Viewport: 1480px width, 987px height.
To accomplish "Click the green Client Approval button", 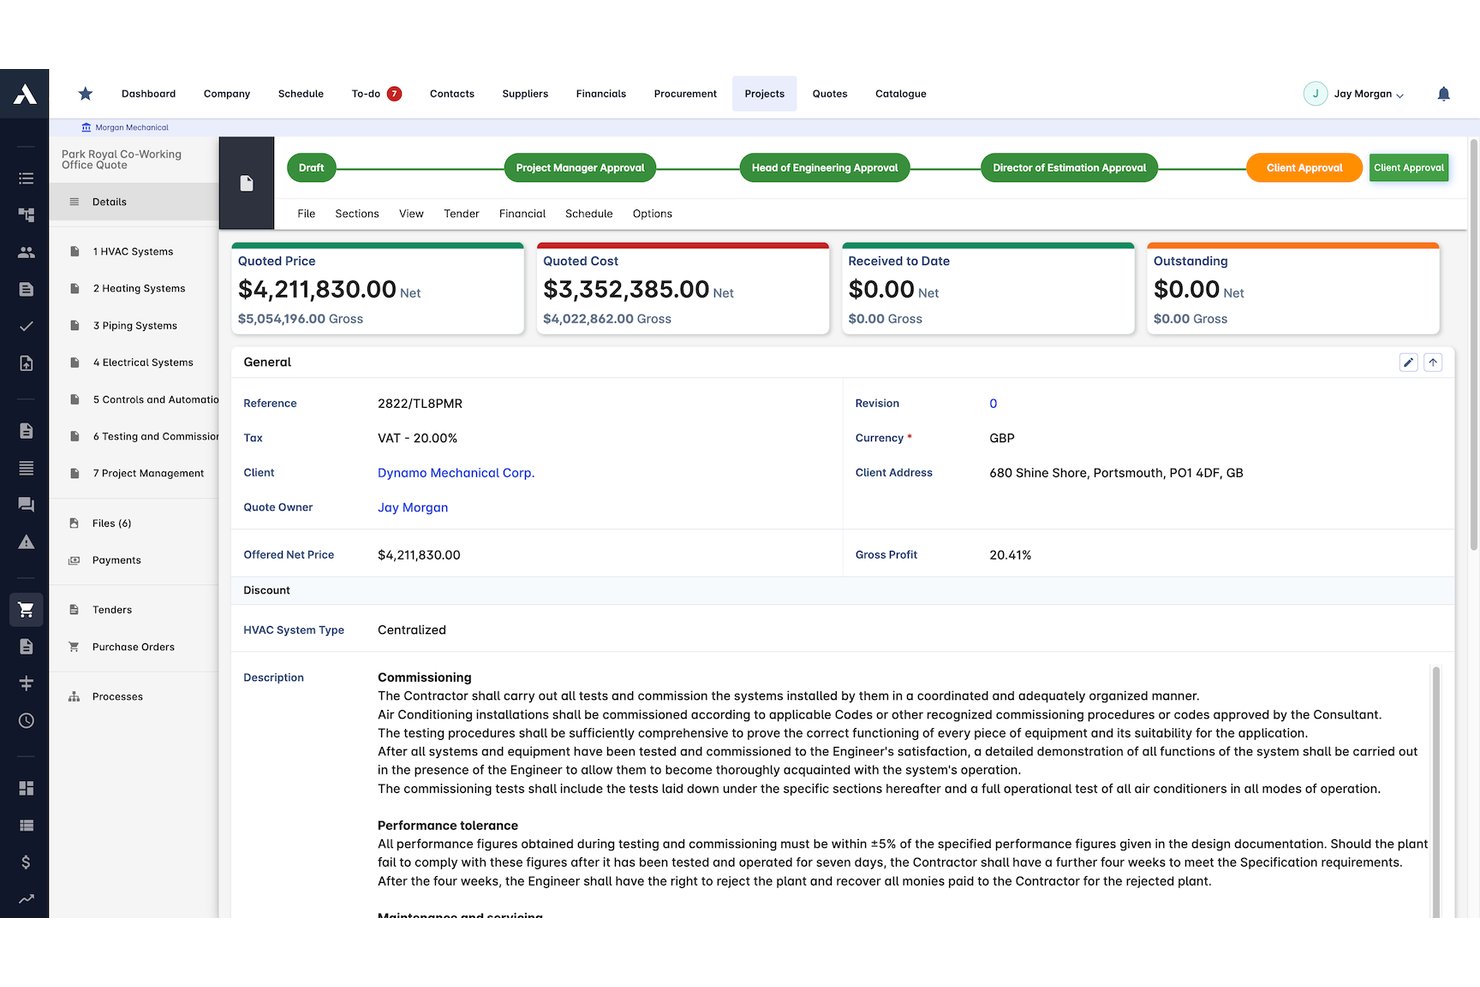I will [x=1409, y=168].
